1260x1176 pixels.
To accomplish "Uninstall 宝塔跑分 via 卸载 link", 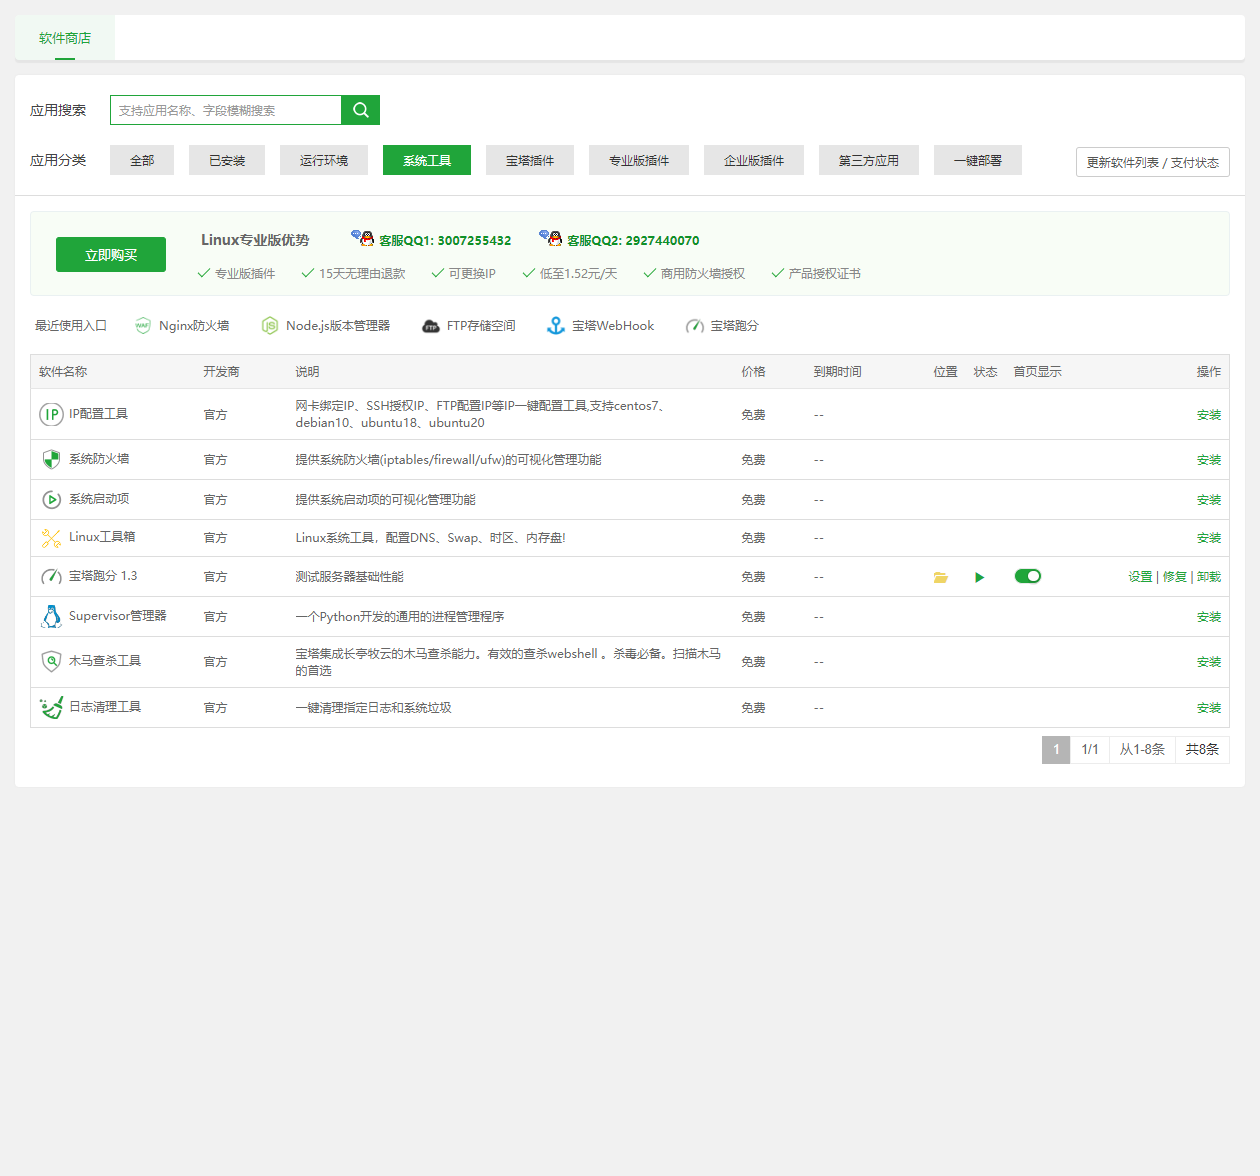I will 1208,577.
